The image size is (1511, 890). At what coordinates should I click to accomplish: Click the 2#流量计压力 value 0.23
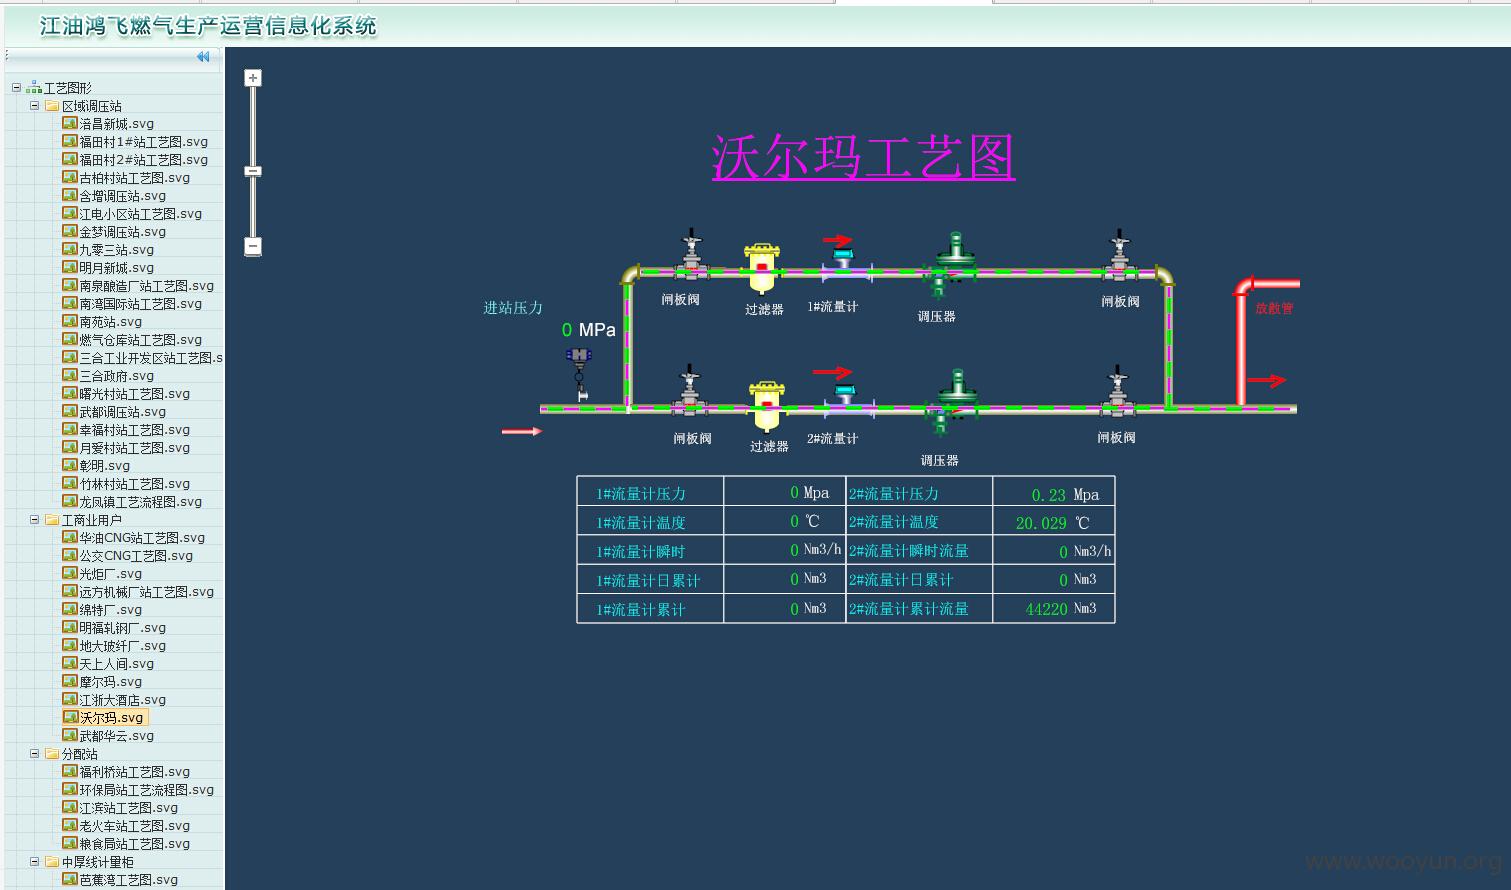click(1048, 495)
